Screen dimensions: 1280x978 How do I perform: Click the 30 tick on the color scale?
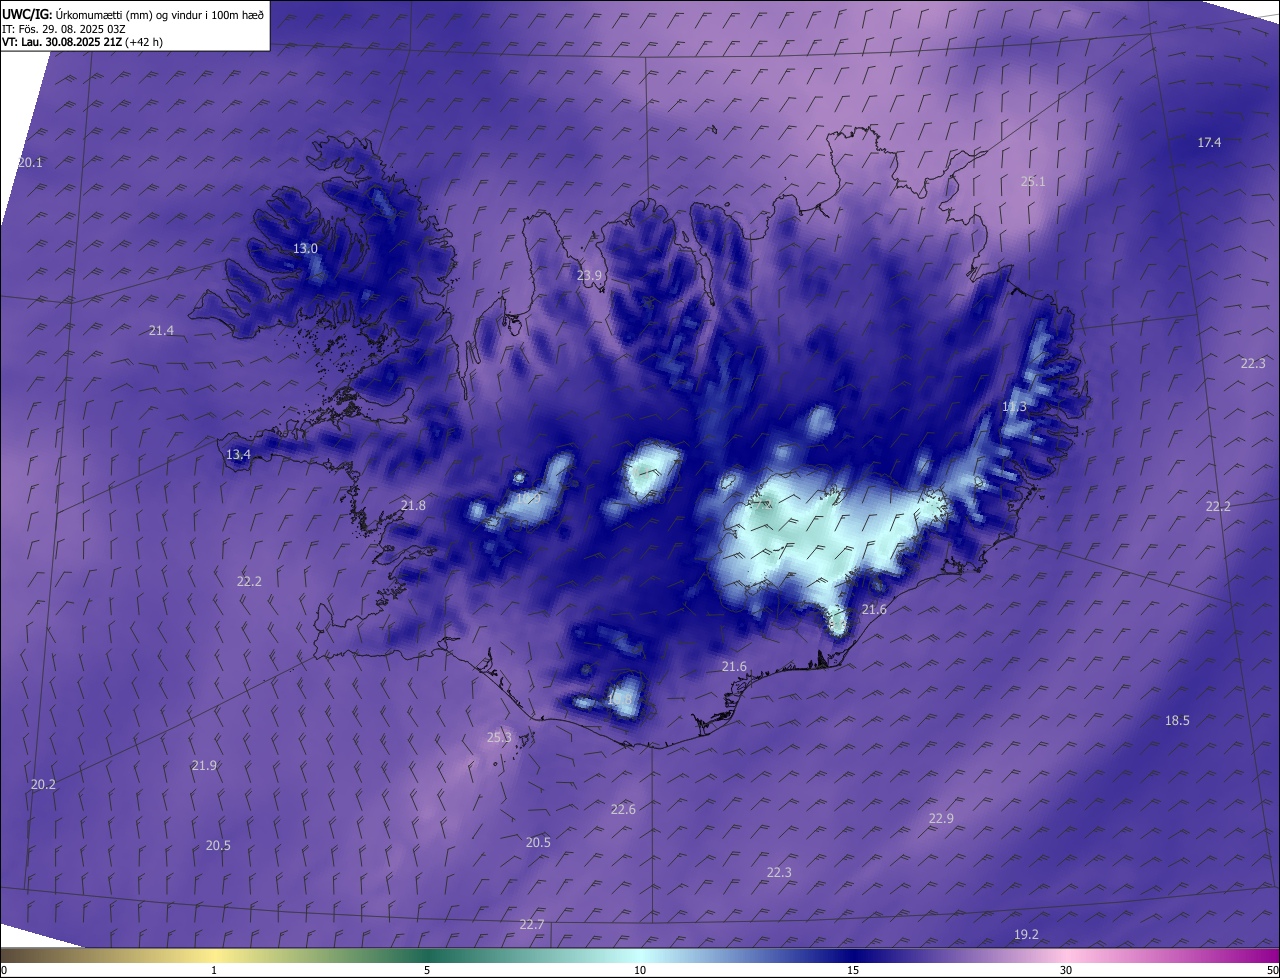pos(1066,970)
